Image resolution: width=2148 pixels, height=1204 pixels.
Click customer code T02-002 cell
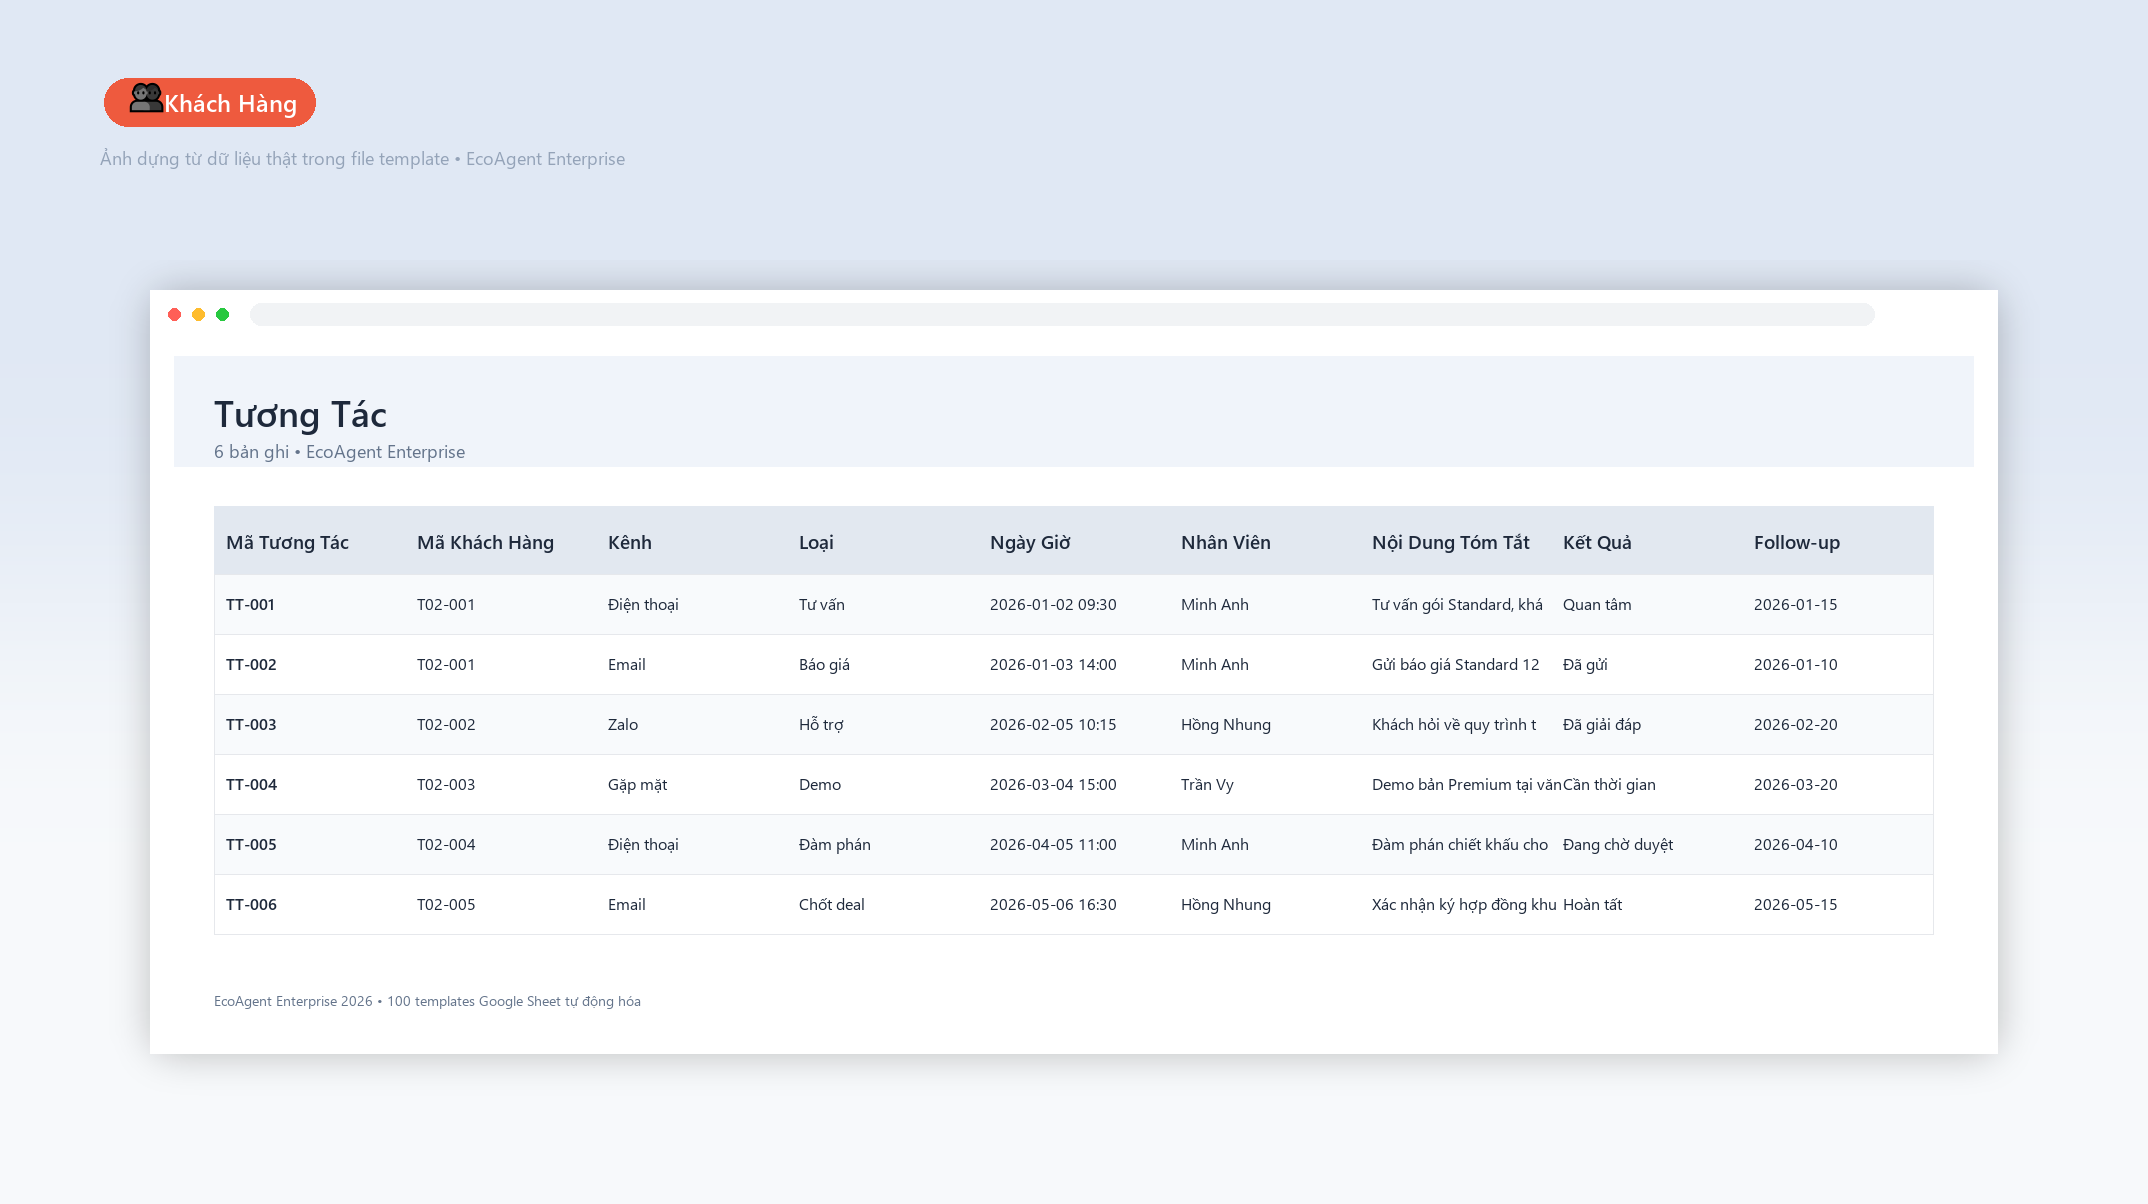(x=446, y=724)
